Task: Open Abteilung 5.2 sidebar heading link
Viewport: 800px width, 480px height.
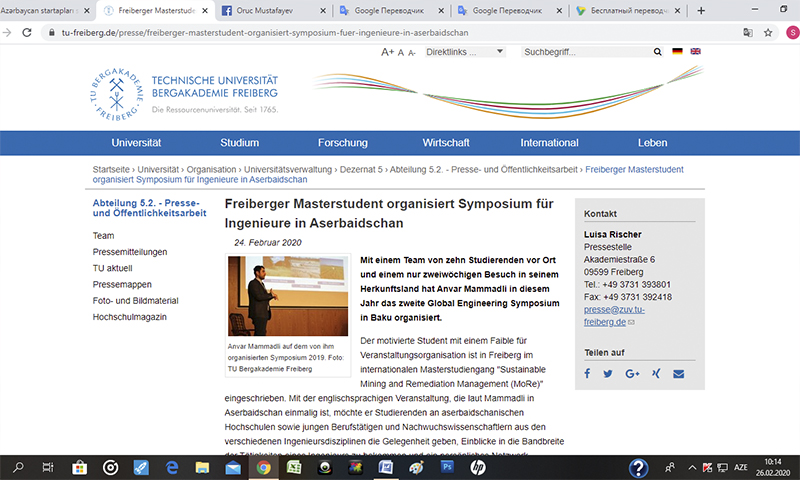Action: pos(149,208)
